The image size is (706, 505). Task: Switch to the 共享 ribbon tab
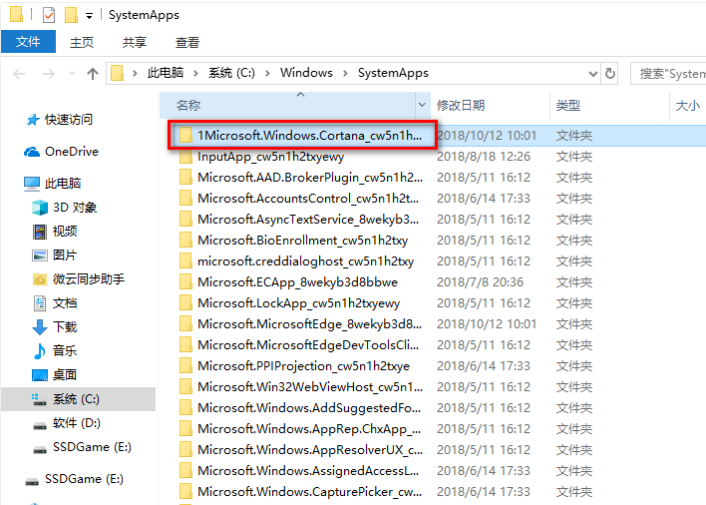(x=134, y=42)
